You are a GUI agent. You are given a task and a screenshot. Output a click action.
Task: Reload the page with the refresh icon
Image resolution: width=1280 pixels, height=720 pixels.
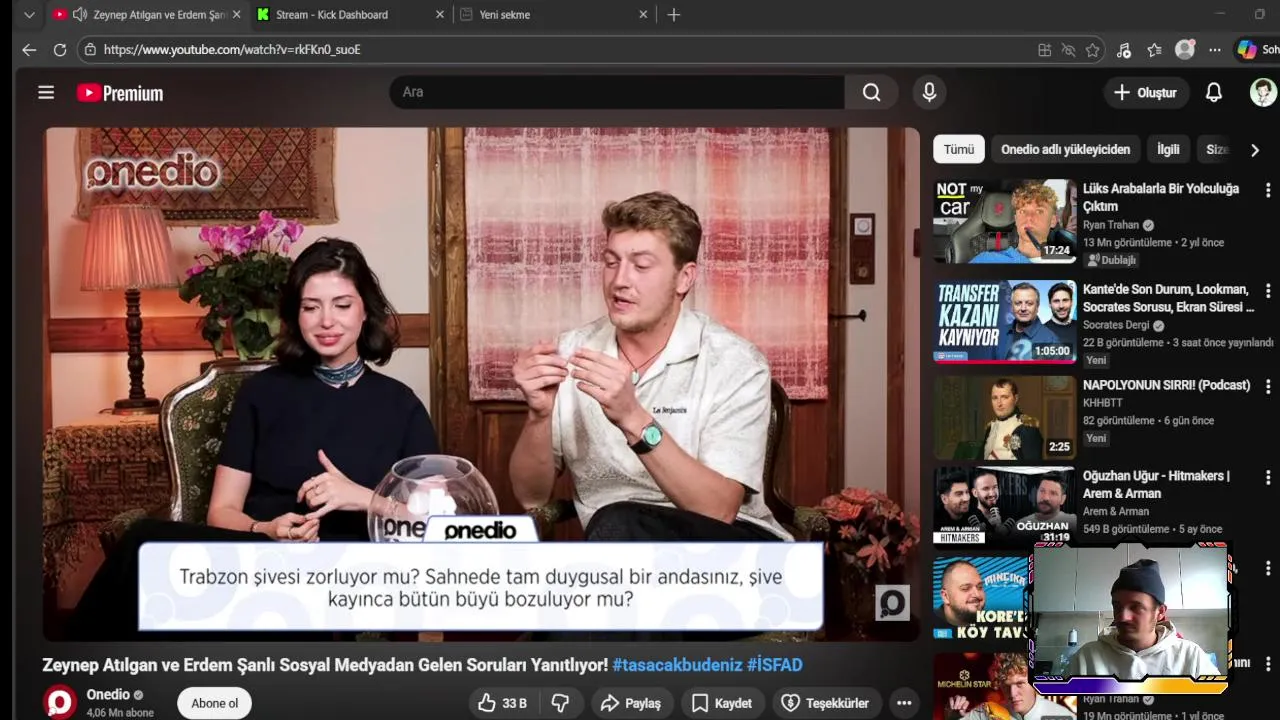(x=60, y=50)
